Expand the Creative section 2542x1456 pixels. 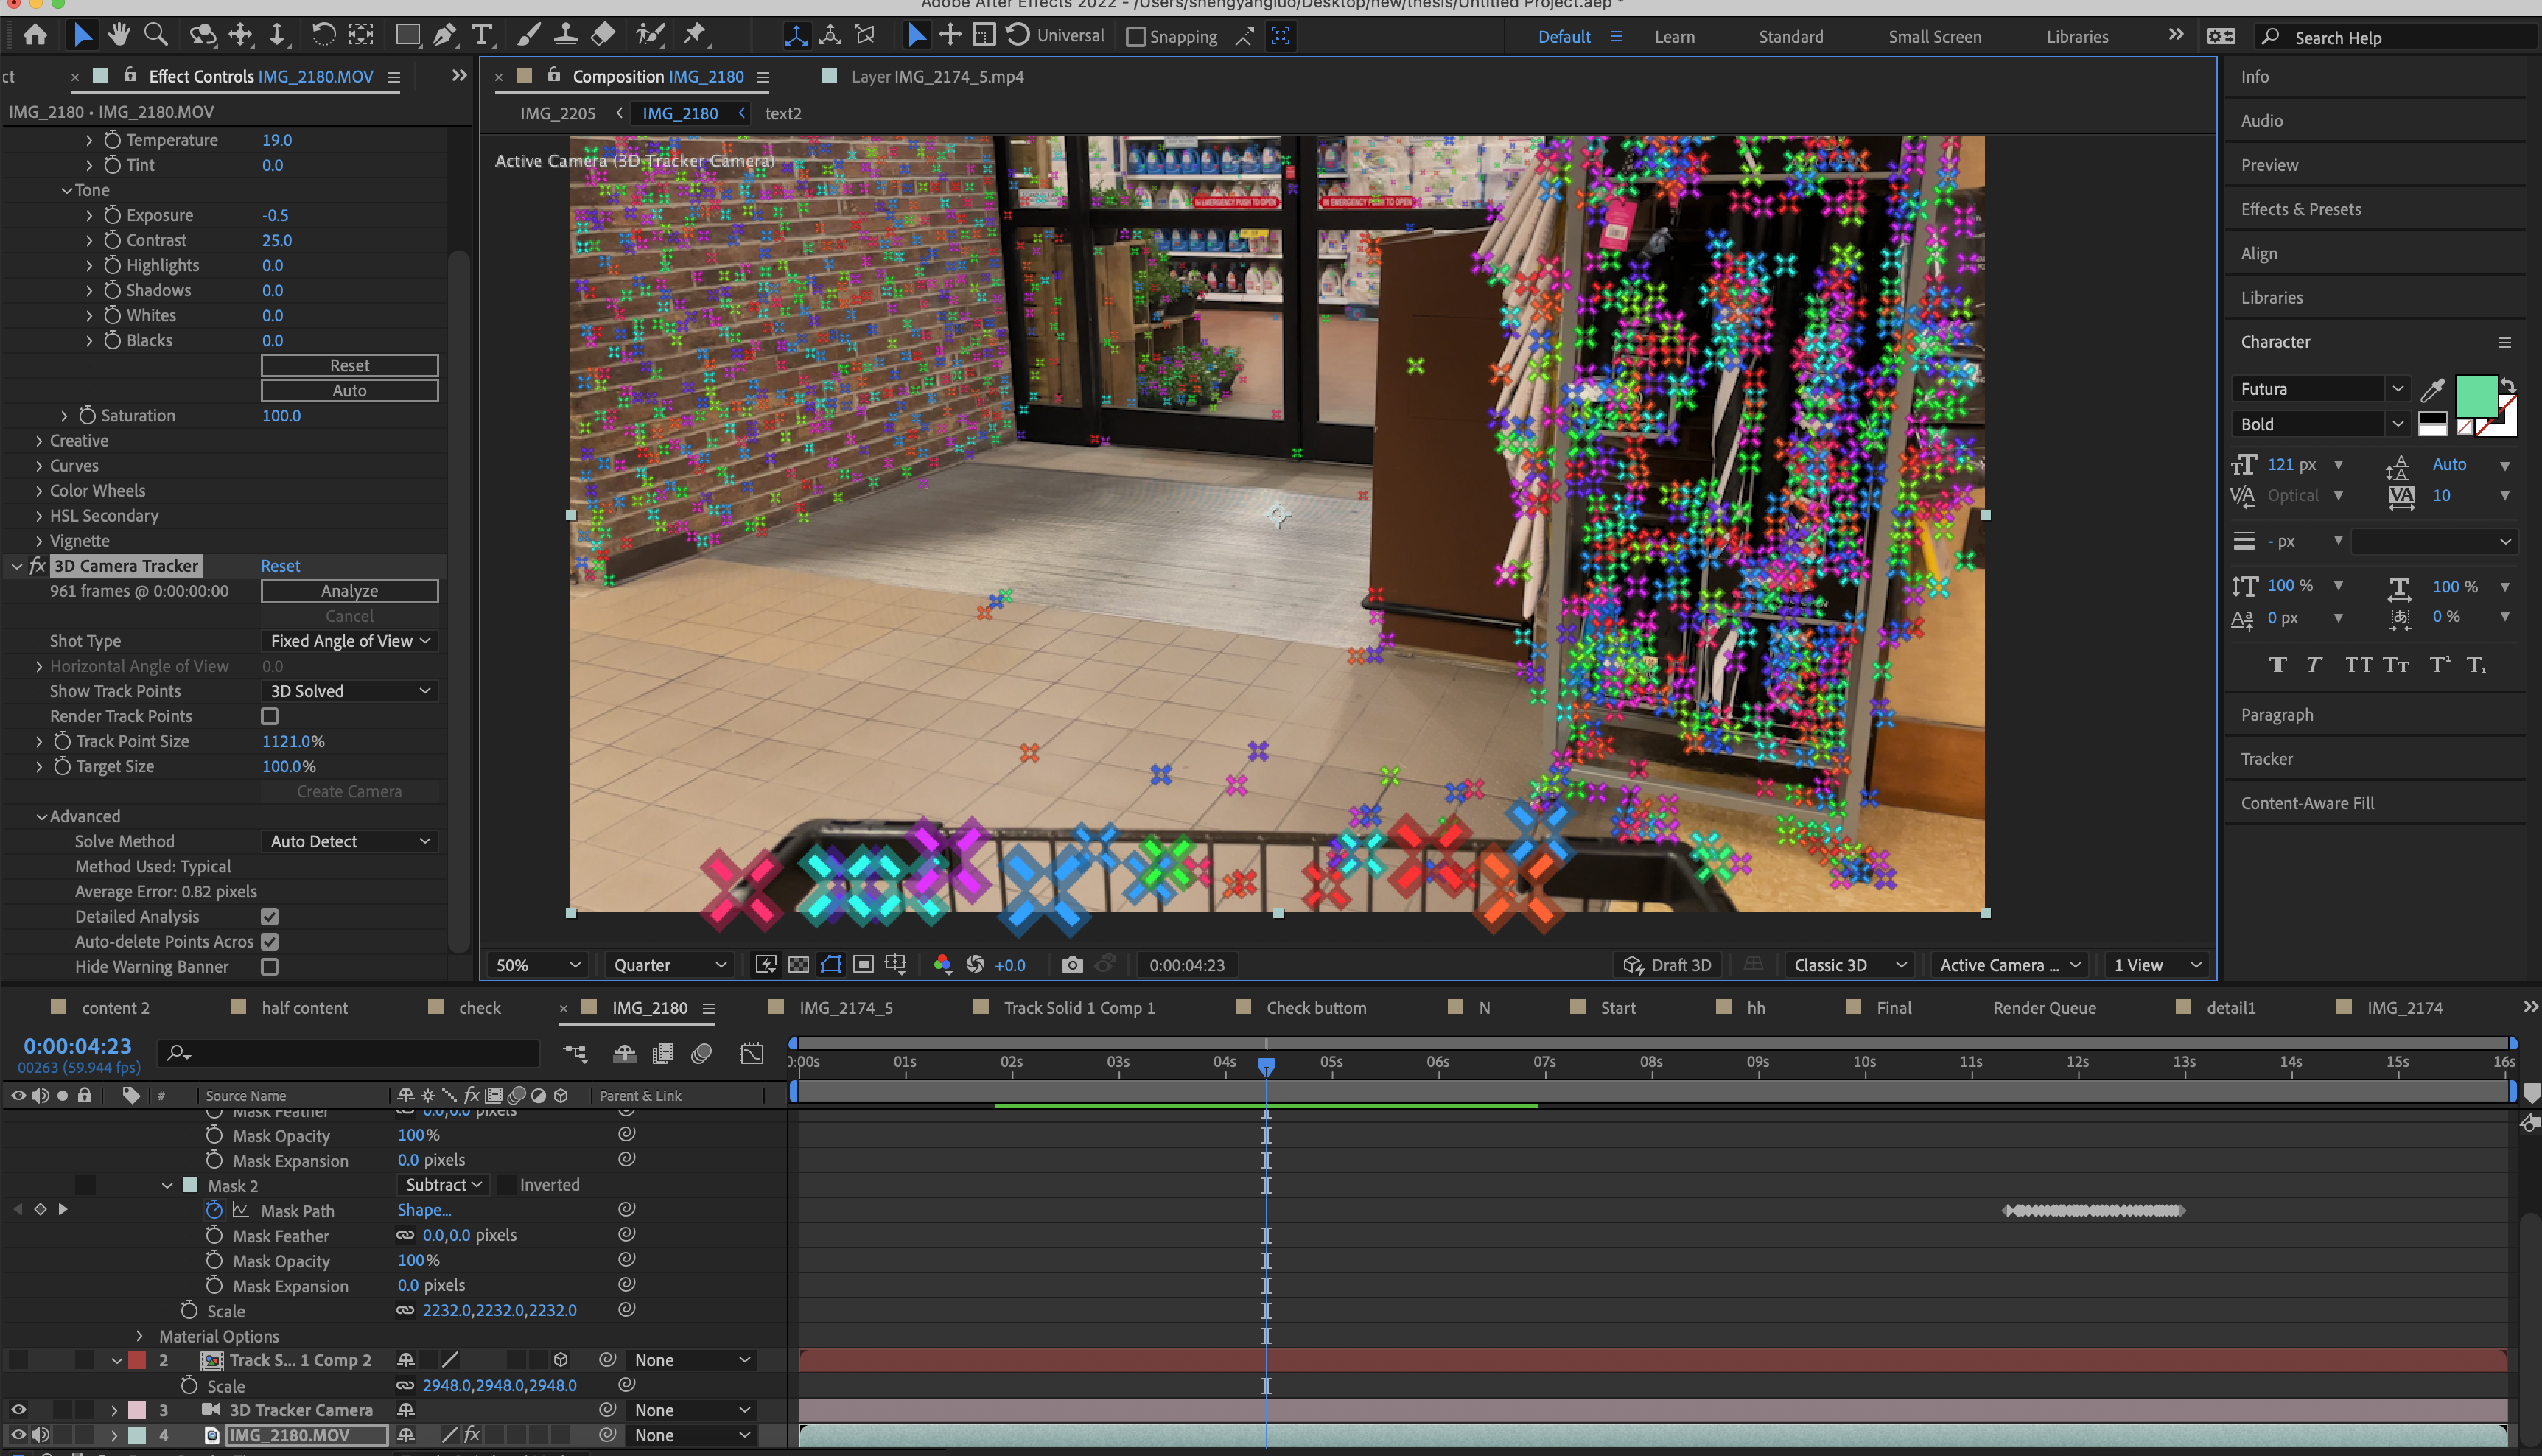point(39,441)
